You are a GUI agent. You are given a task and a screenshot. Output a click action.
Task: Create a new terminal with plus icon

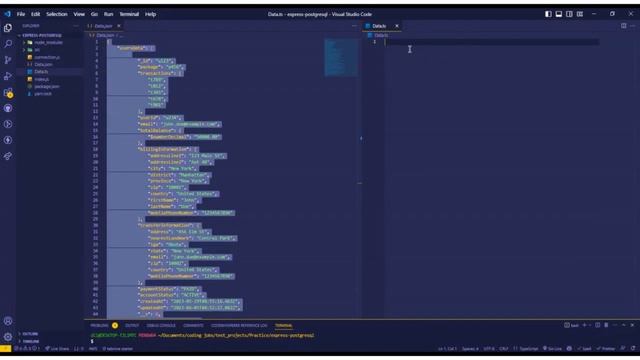click(x=584, y=325)
